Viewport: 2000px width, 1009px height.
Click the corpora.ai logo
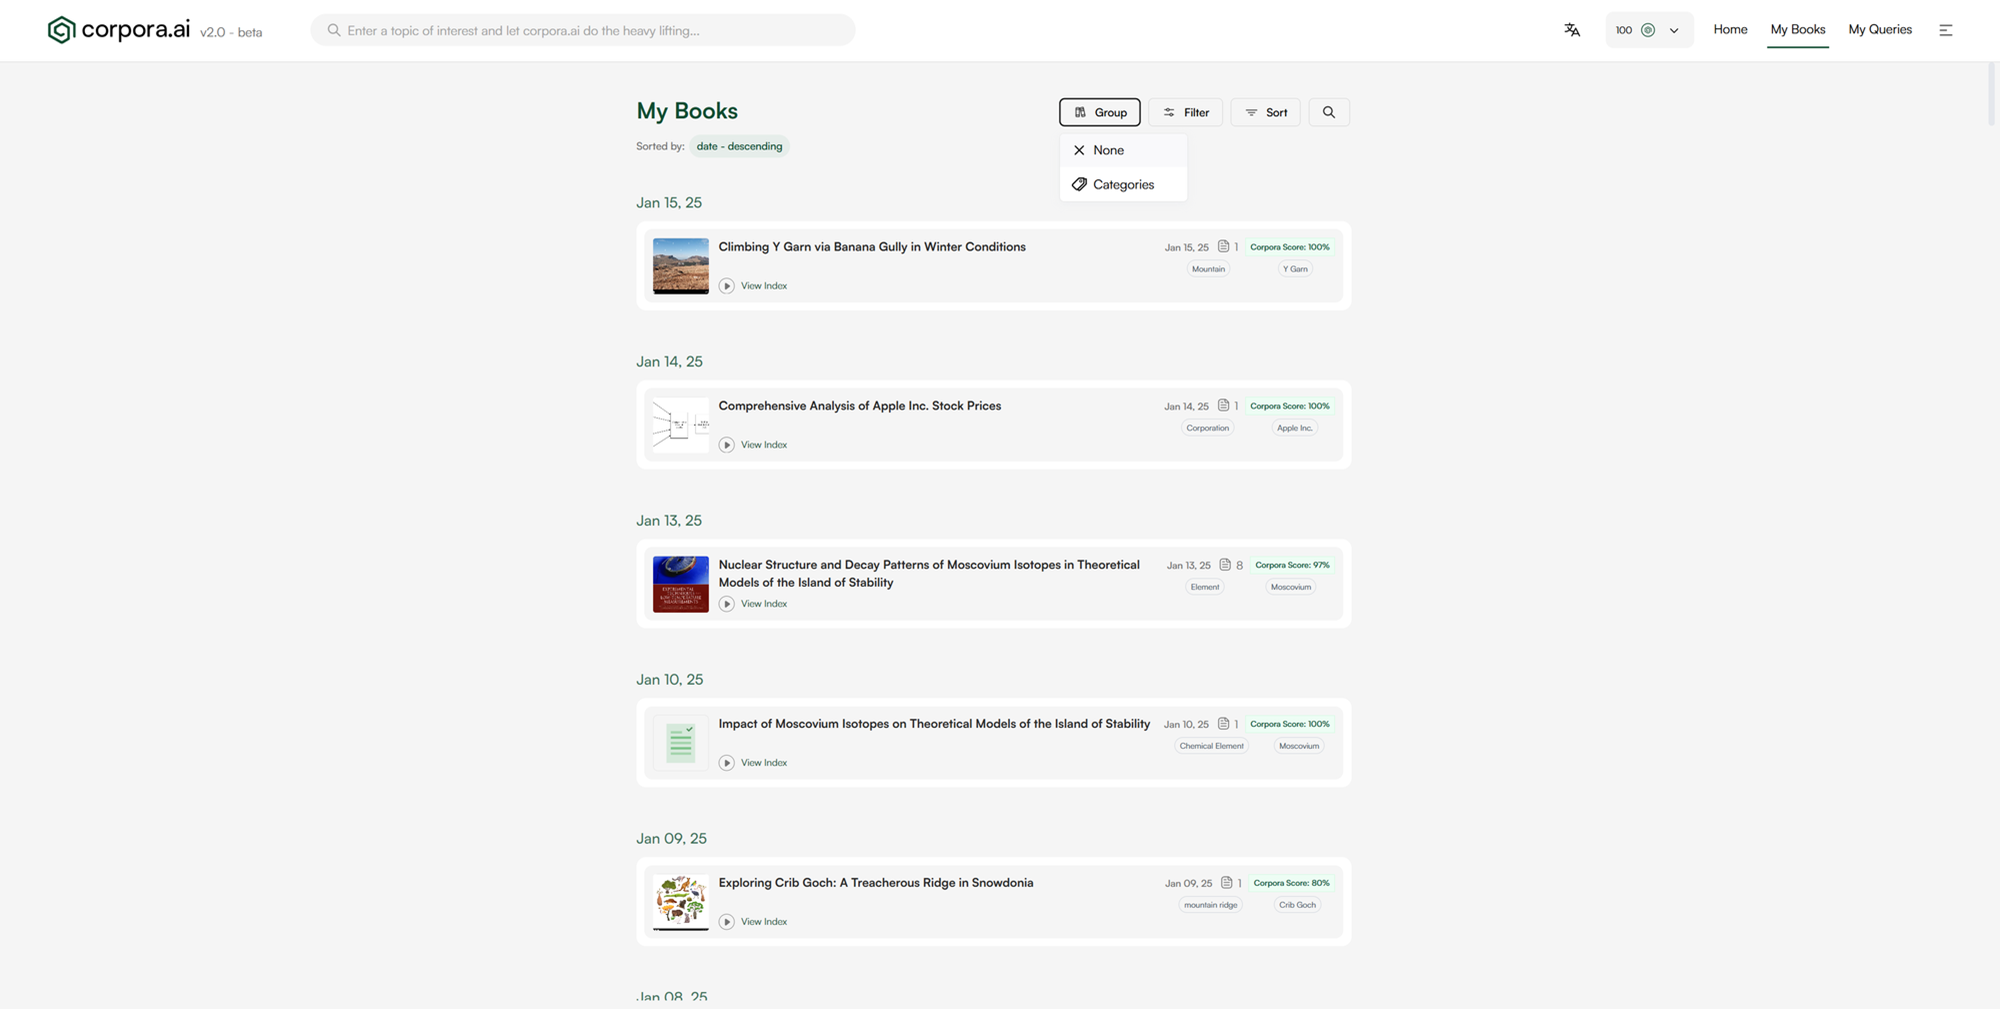click(x=119, y=30)
